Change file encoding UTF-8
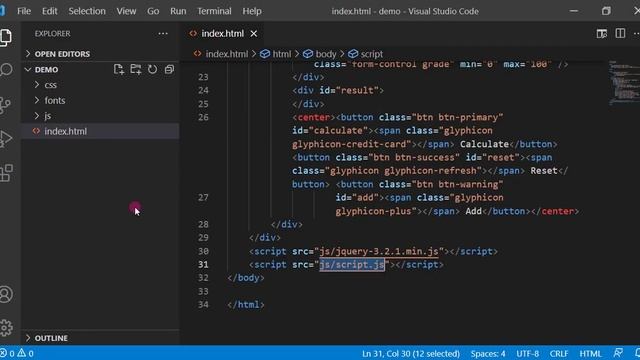This screenshot has height=360, width=640. 527,353
